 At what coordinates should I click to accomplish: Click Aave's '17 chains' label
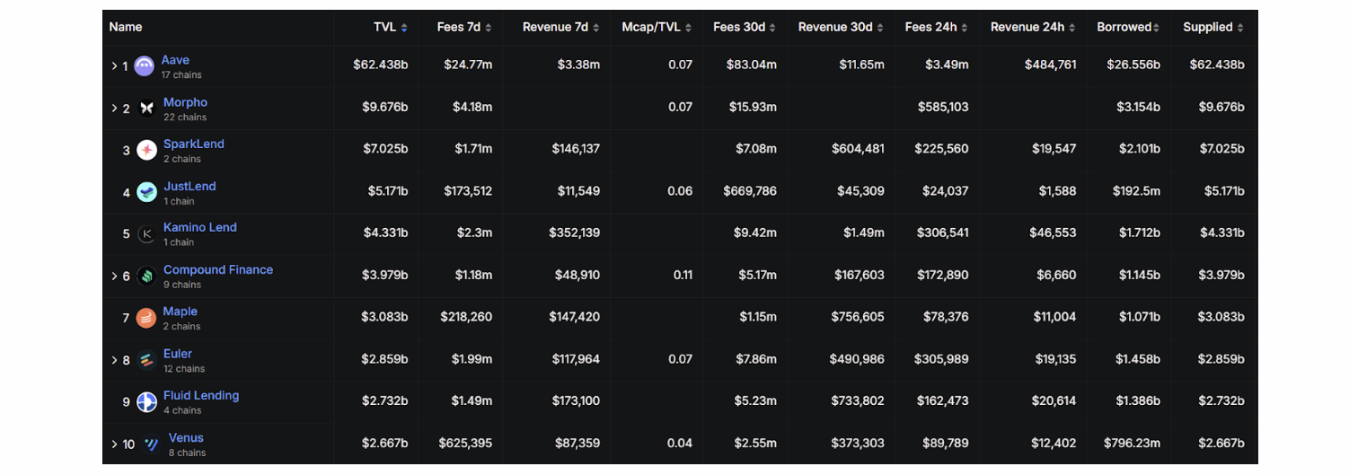(181, 75)
